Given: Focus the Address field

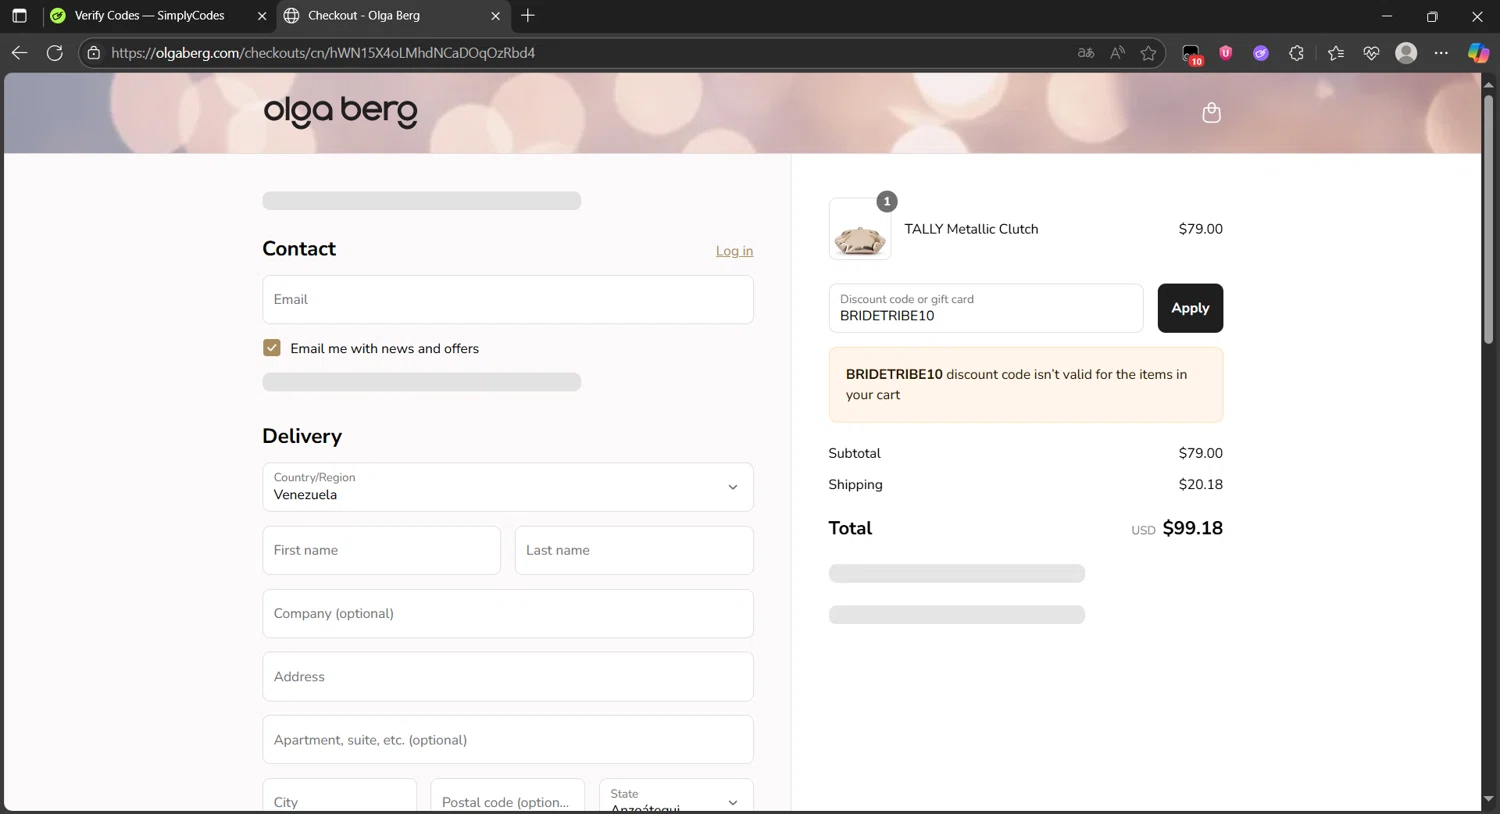Looking at the screenshot, I should click(x=508, y=676).
